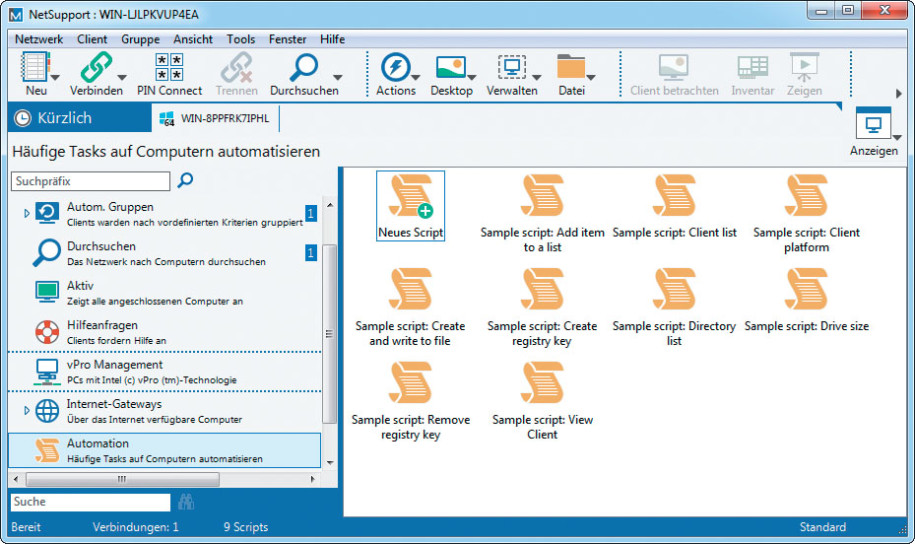
Task: Click the Desktop picture icon
Action: pos(450,67)
